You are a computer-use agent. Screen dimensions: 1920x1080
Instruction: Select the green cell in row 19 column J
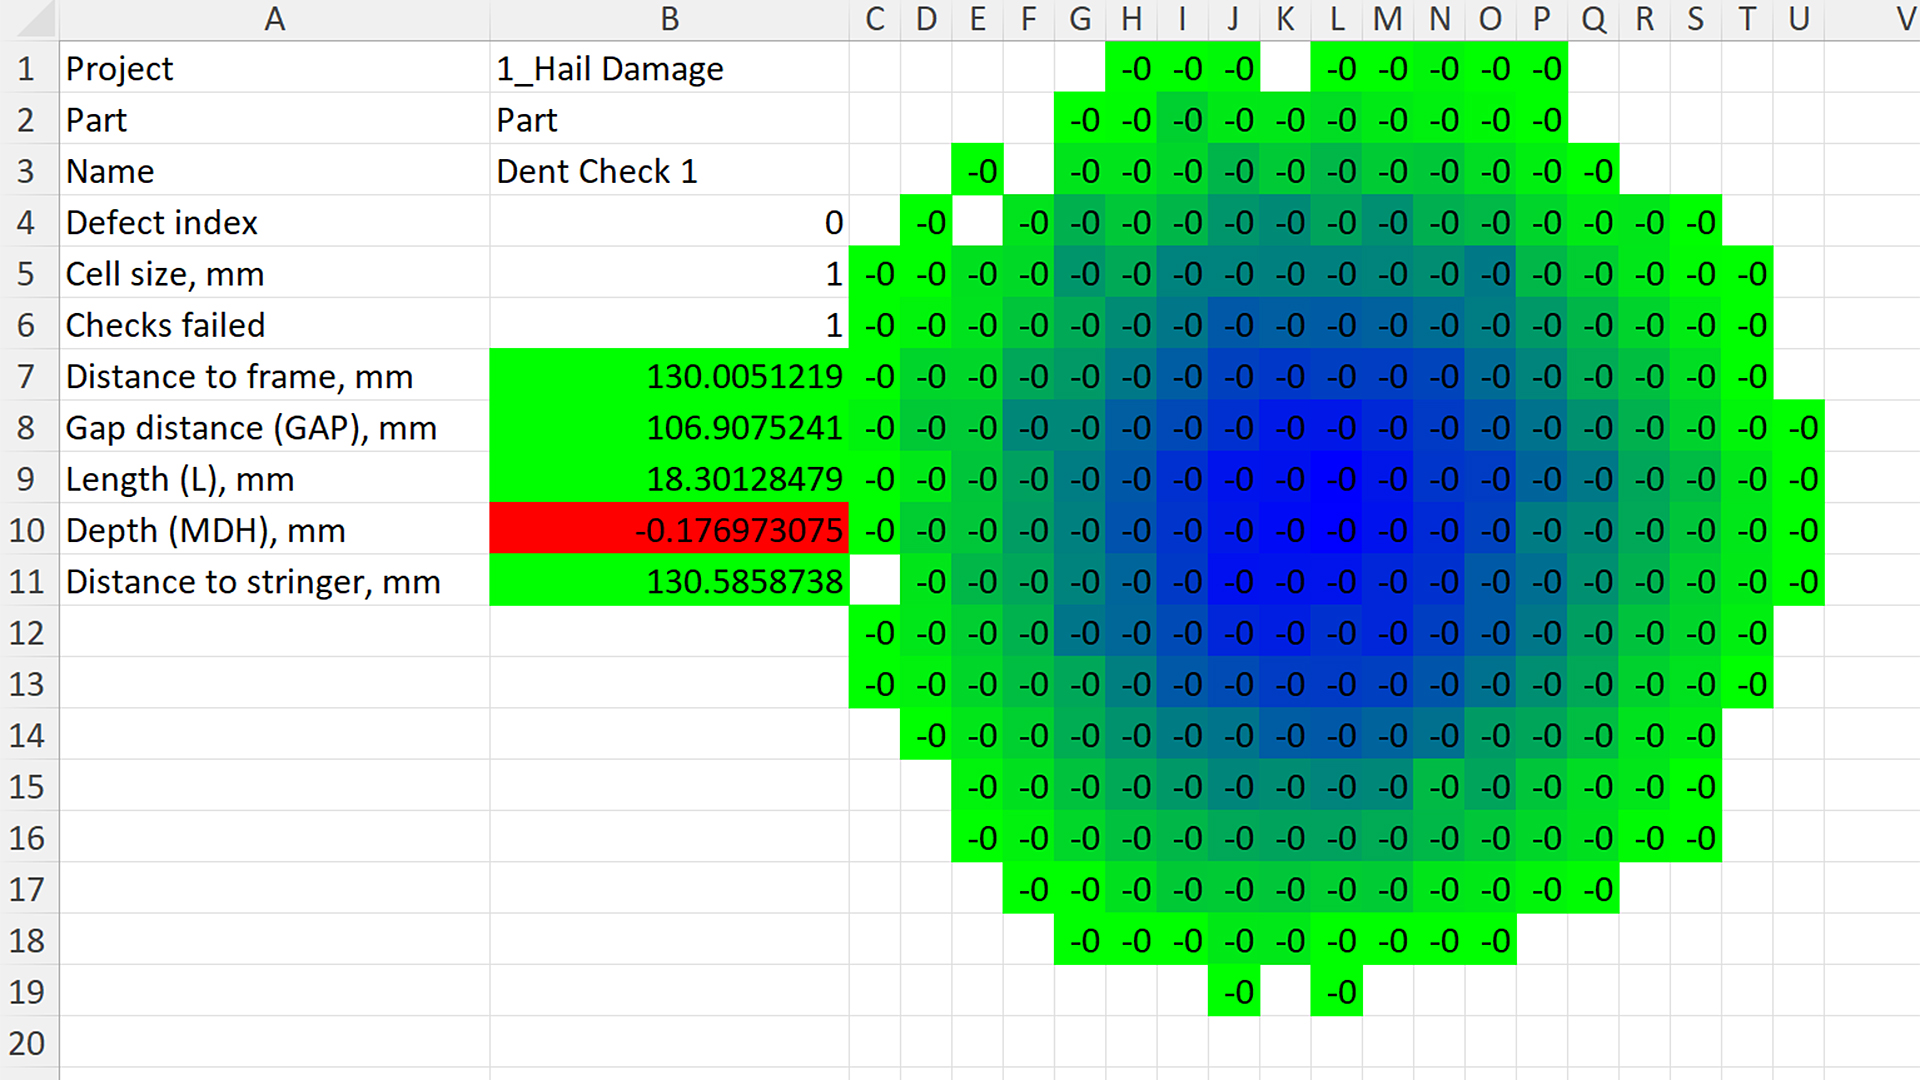[1234, 992]
